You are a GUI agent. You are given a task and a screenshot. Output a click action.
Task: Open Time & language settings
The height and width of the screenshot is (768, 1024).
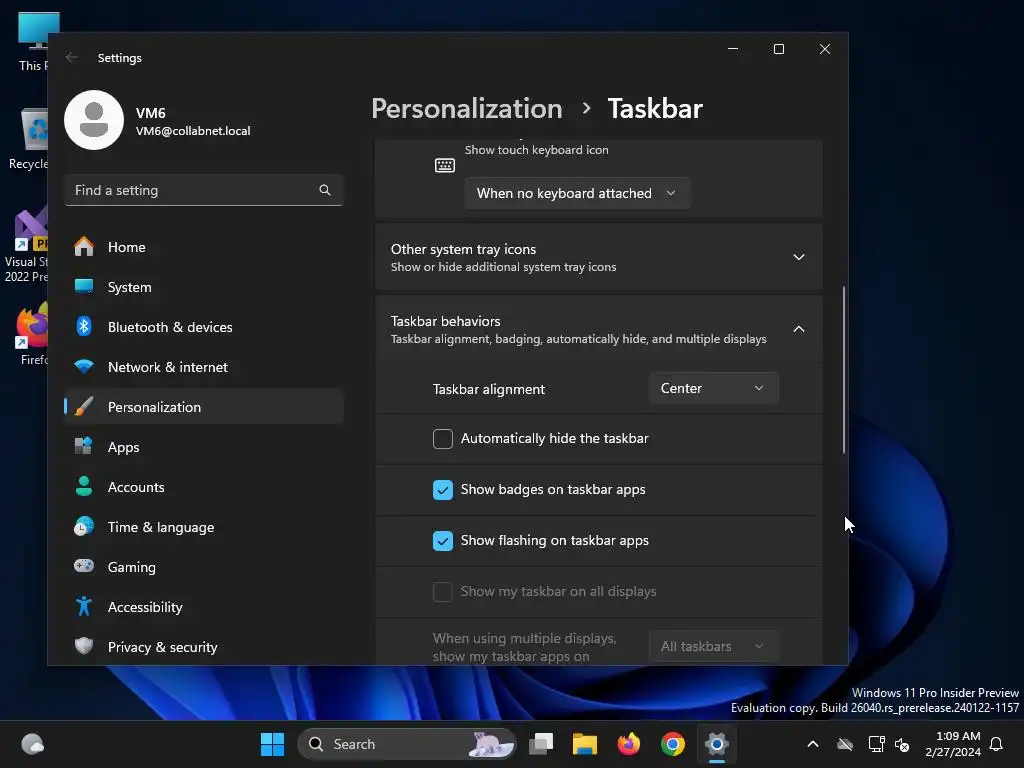point(204,526)
